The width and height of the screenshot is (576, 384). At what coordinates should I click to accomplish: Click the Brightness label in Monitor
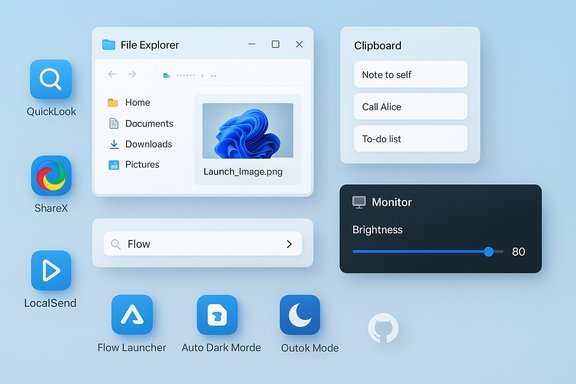pyautogui.click(x=377, y=230)
